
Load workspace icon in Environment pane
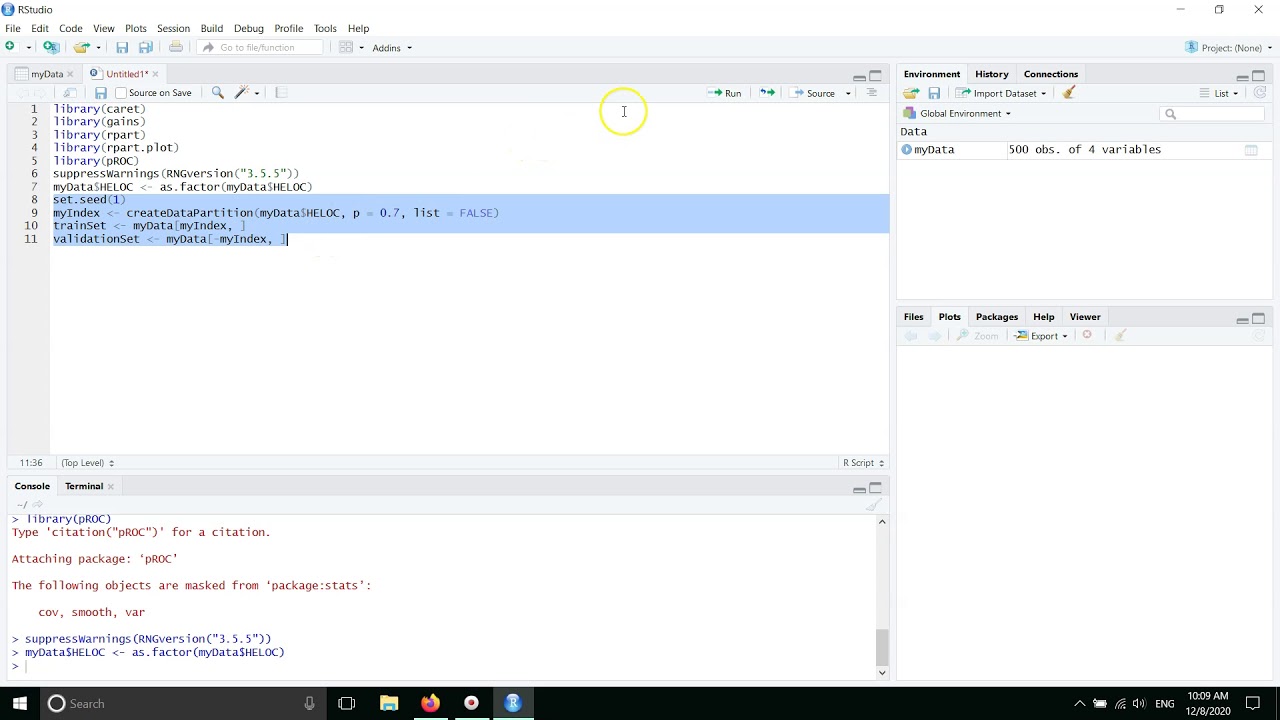pyautogui.click(x=911, y=93)
